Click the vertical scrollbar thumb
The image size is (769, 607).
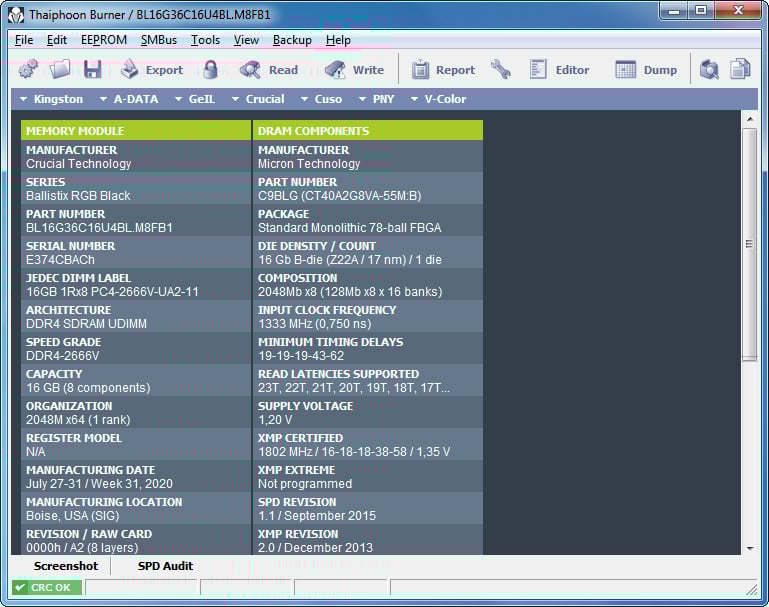tap(750, 245)
